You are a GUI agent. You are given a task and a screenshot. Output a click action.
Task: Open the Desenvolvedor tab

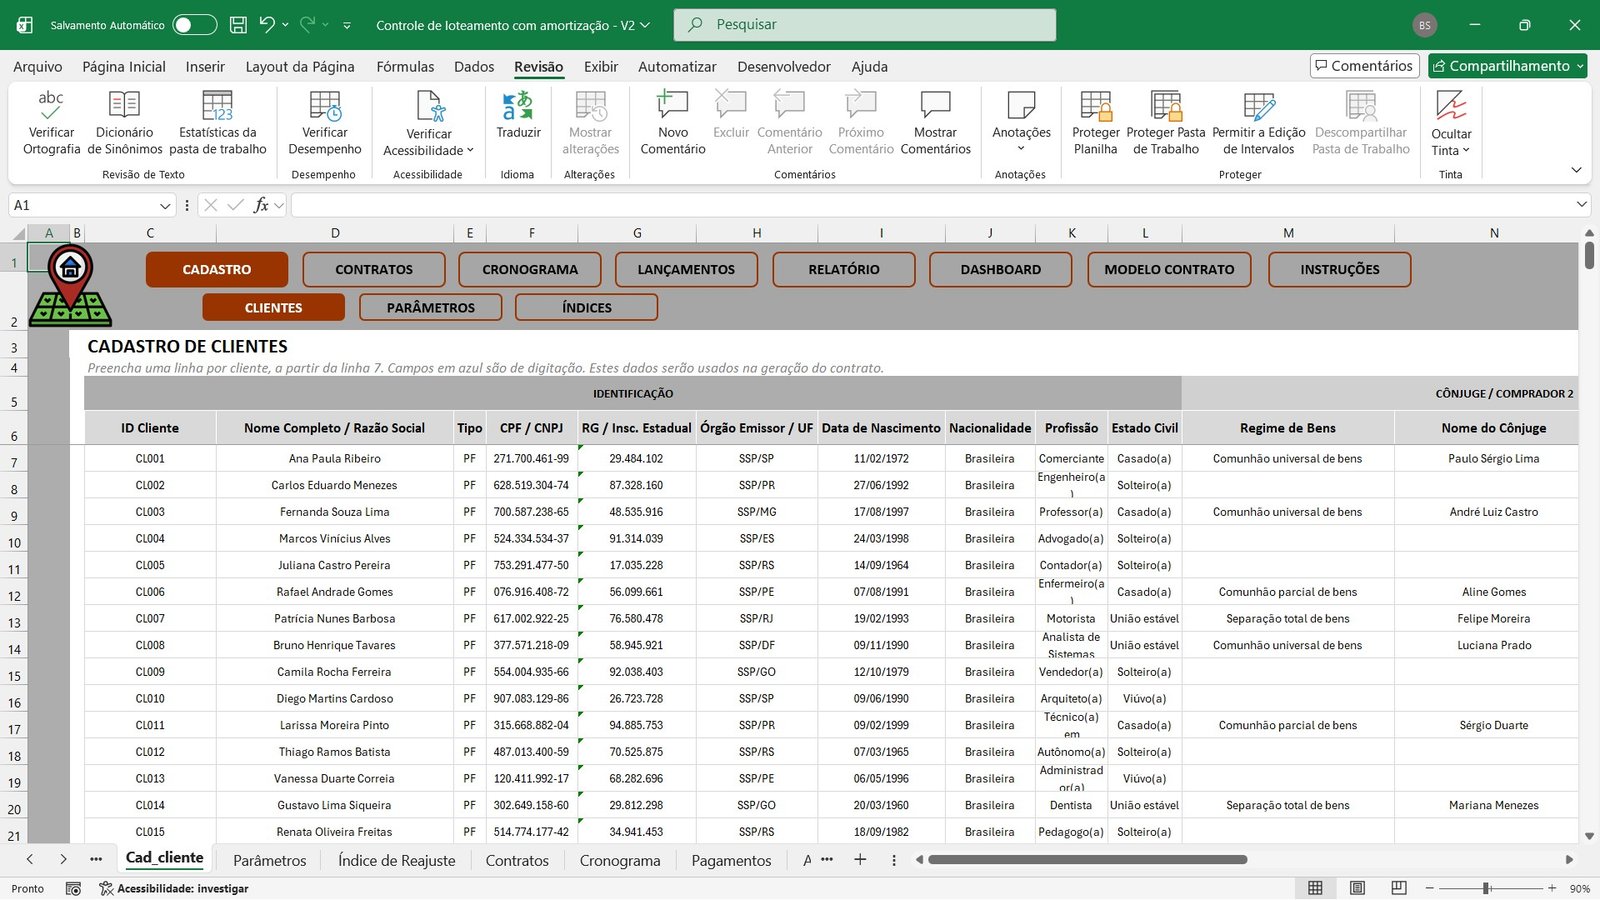point(784,66)
